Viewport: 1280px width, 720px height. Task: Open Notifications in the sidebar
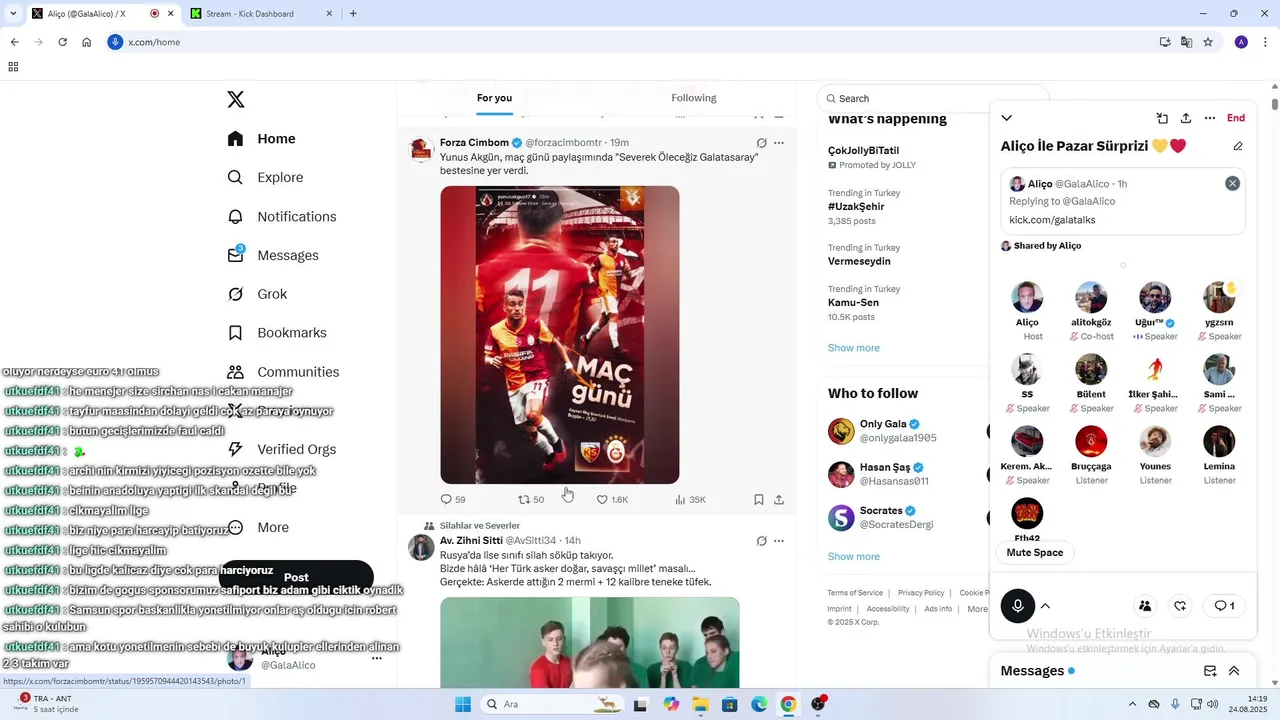(281, 216)
